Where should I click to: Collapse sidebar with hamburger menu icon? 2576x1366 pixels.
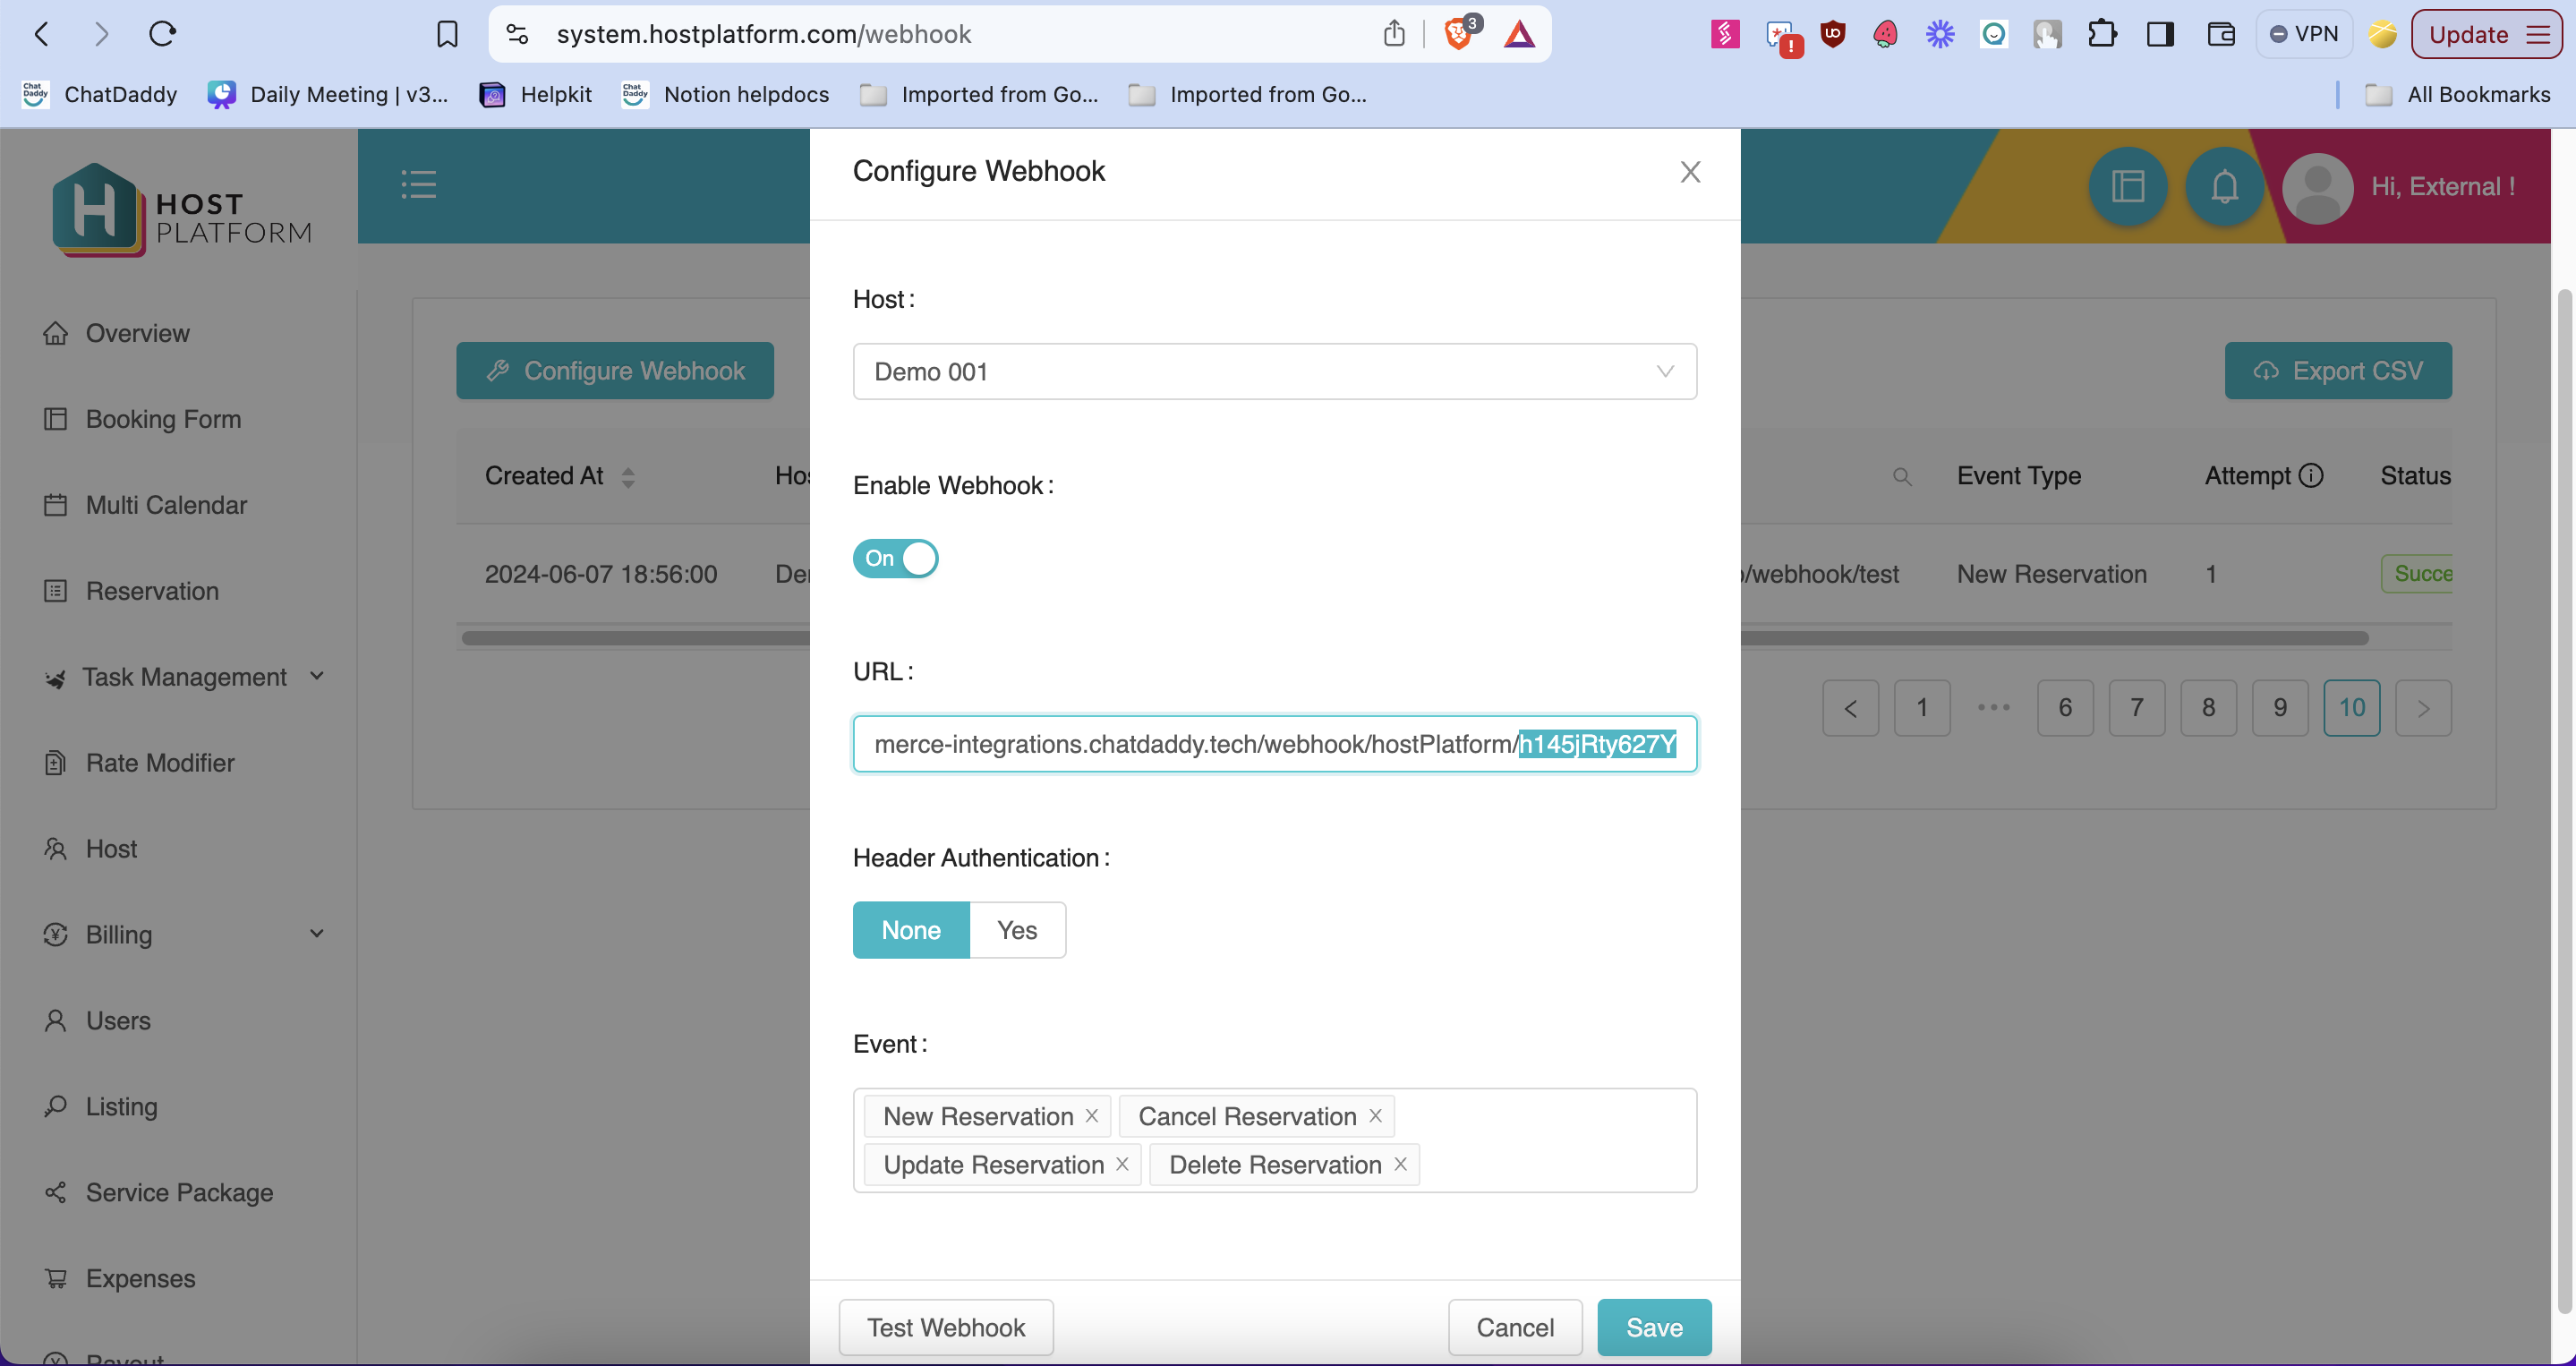(x=418, y=184)
